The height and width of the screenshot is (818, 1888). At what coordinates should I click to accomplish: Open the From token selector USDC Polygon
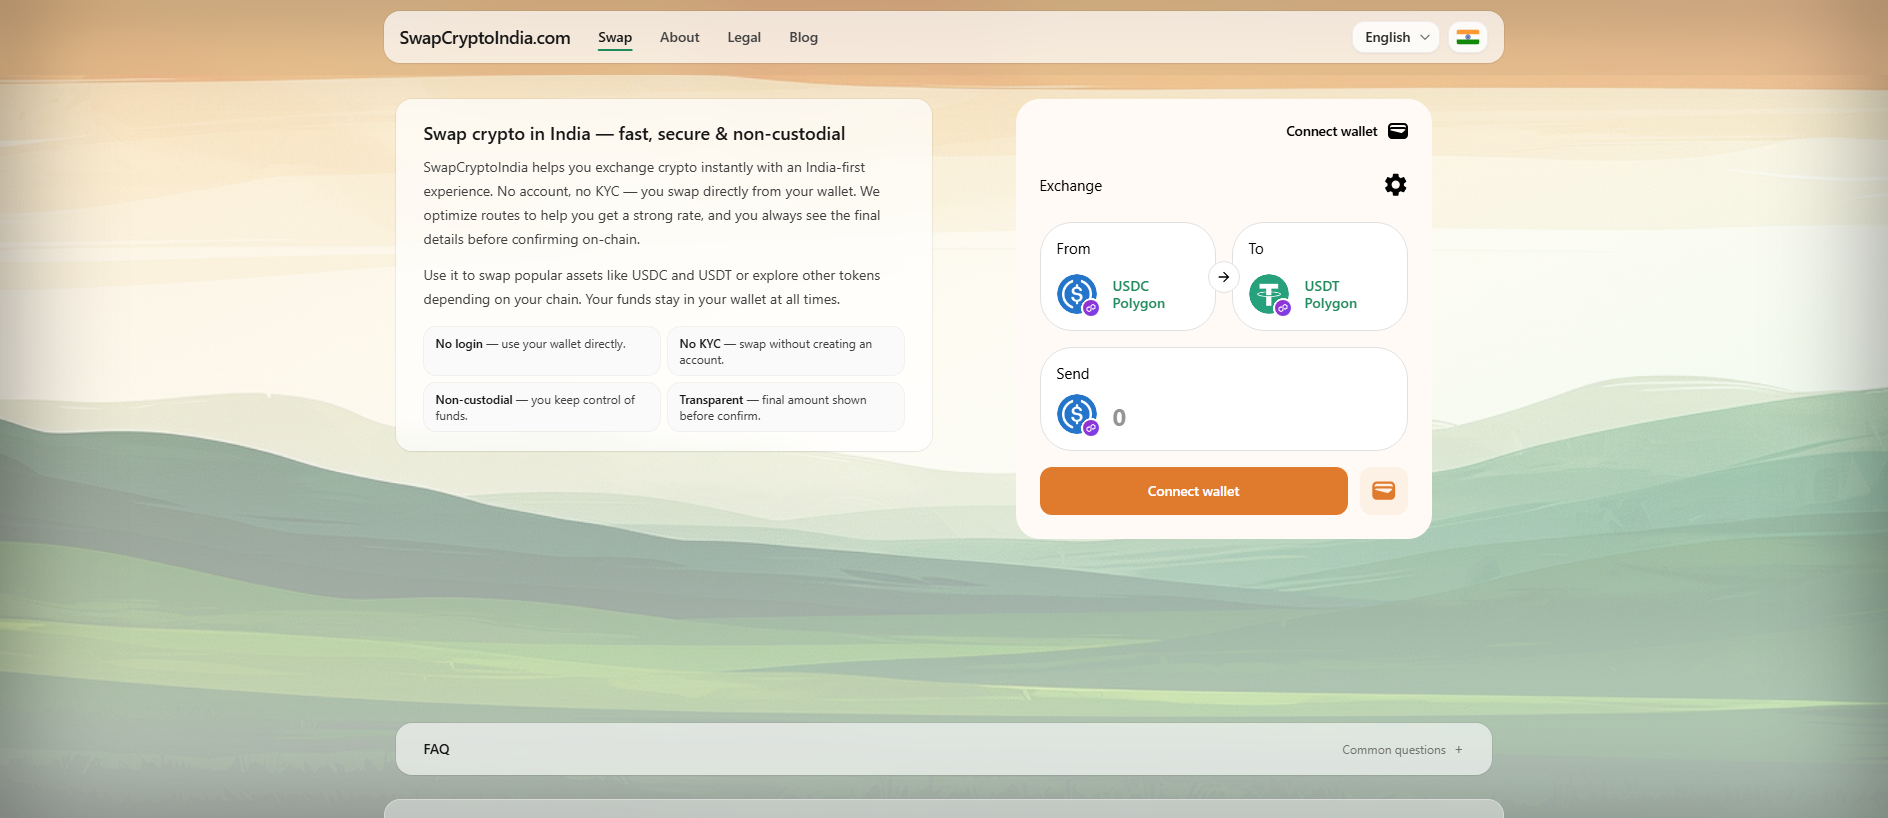pyautogui.click(x=1128, y=277)
